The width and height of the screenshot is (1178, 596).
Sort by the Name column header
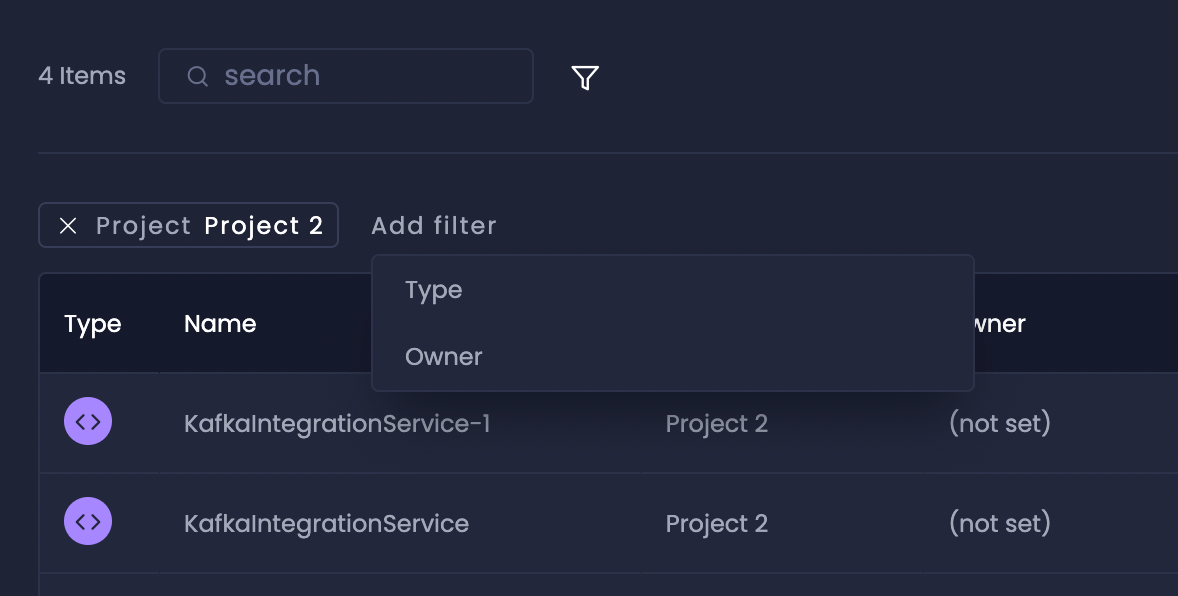point(220,324)
